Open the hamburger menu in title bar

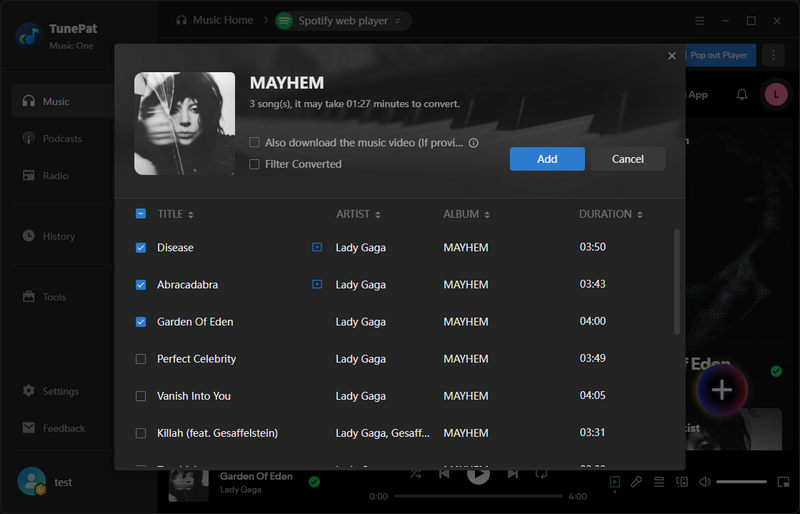700,21
